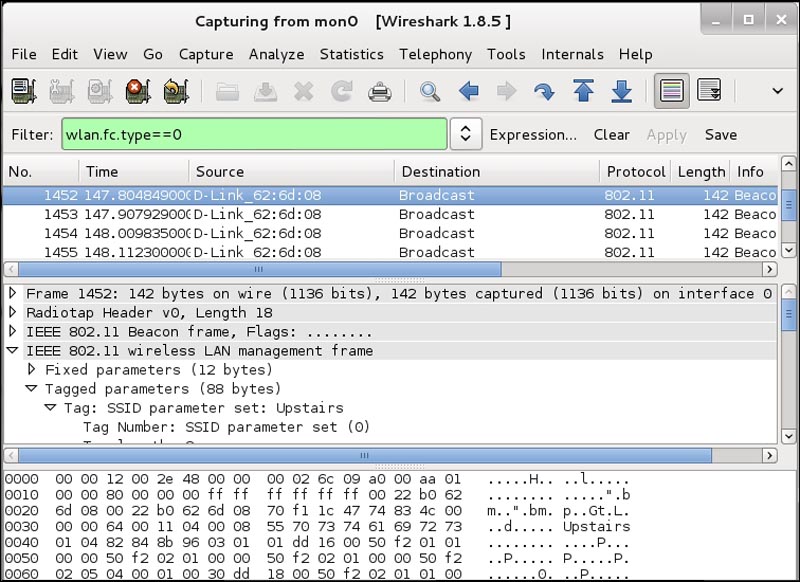The image size is (800, 582).
Task: Clear the current display filter
Action: click(611, 134)
